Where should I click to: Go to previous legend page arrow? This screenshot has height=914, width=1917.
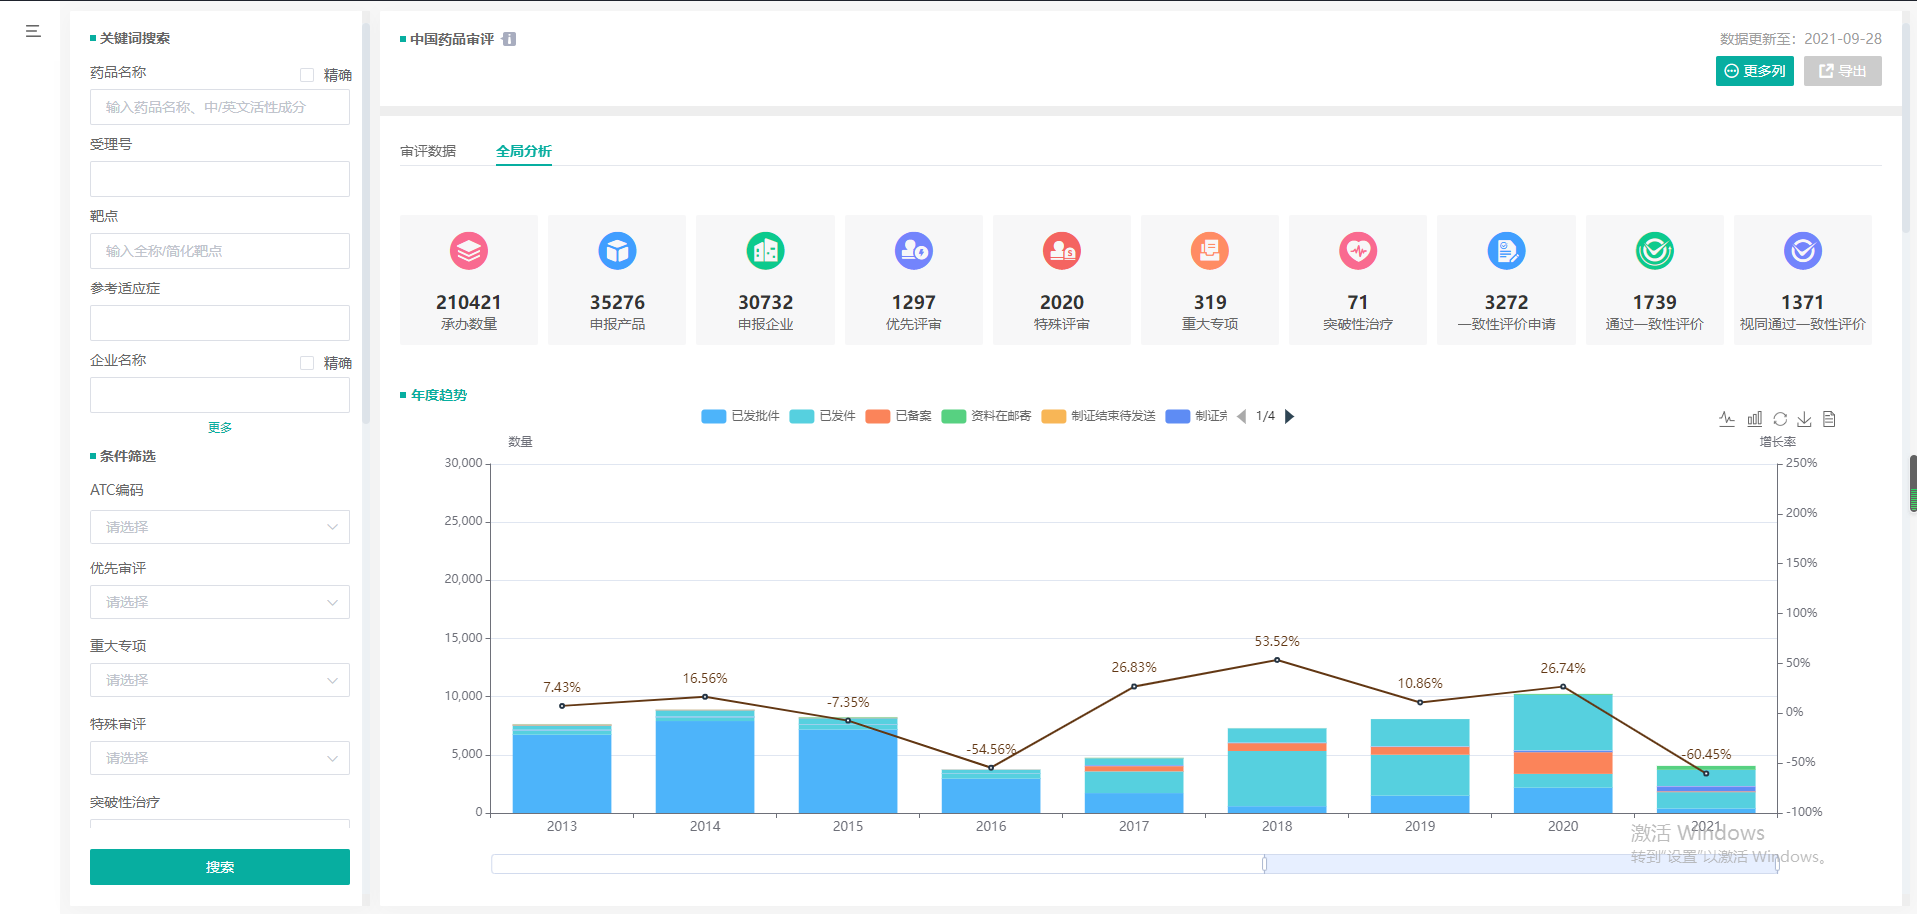coord(1242,416)
